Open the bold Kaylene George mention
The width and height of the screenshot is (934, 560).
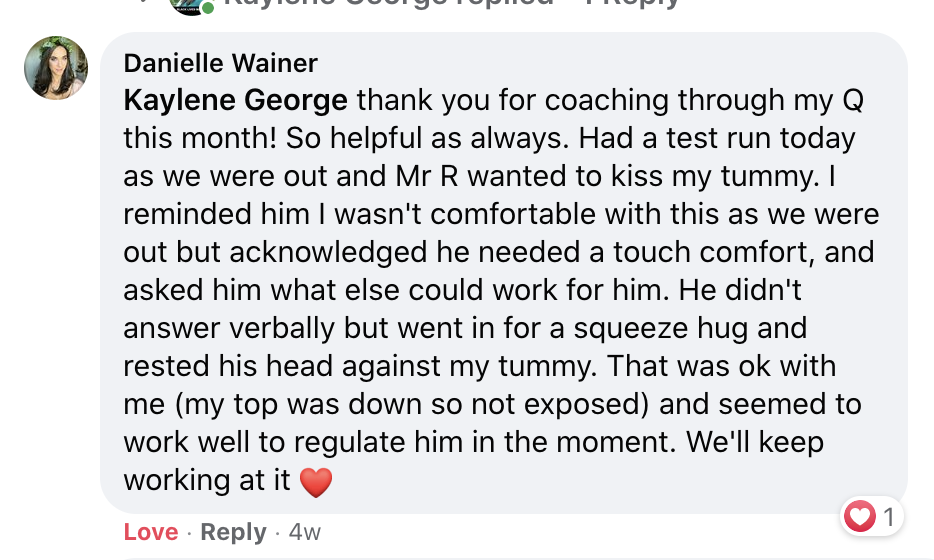click(x=236, y=101)
